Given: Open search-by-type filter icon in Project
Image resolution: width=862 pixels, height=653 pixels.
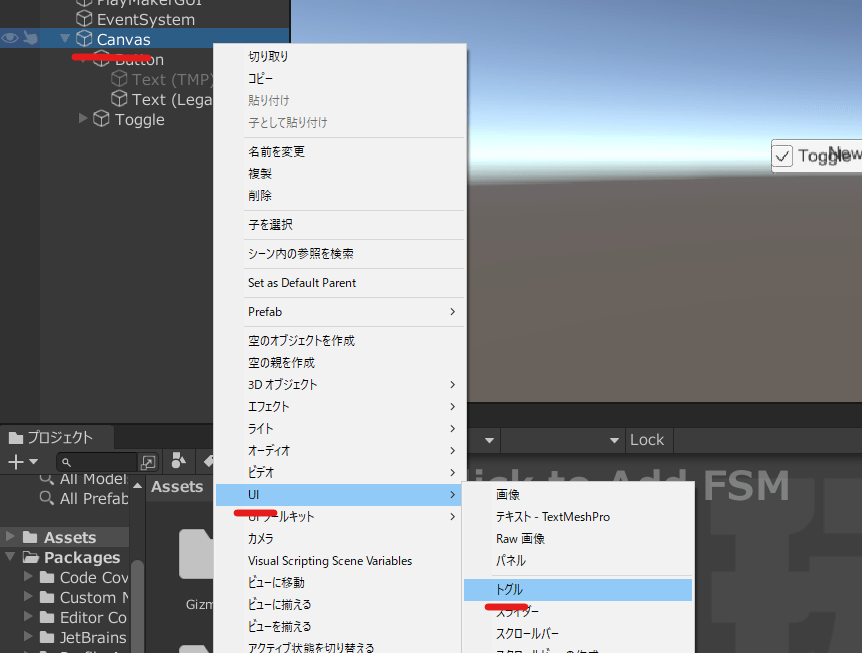Looking at the screenshot, I should [x=179, y=461].
